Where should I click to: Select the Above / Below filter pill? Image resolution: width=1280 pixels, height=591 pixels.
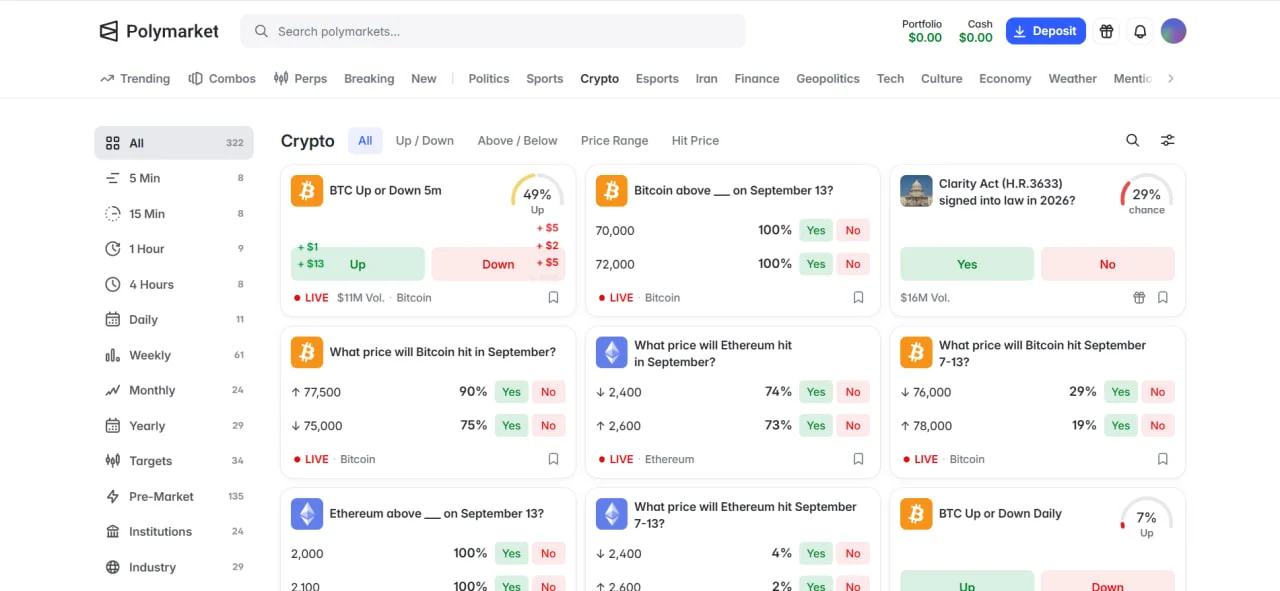tap(518, 140)
